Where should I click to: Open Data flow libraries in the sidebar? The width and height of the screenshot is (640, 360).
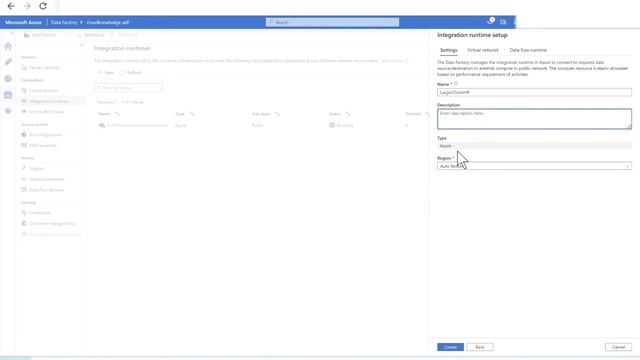coord(46,190)
